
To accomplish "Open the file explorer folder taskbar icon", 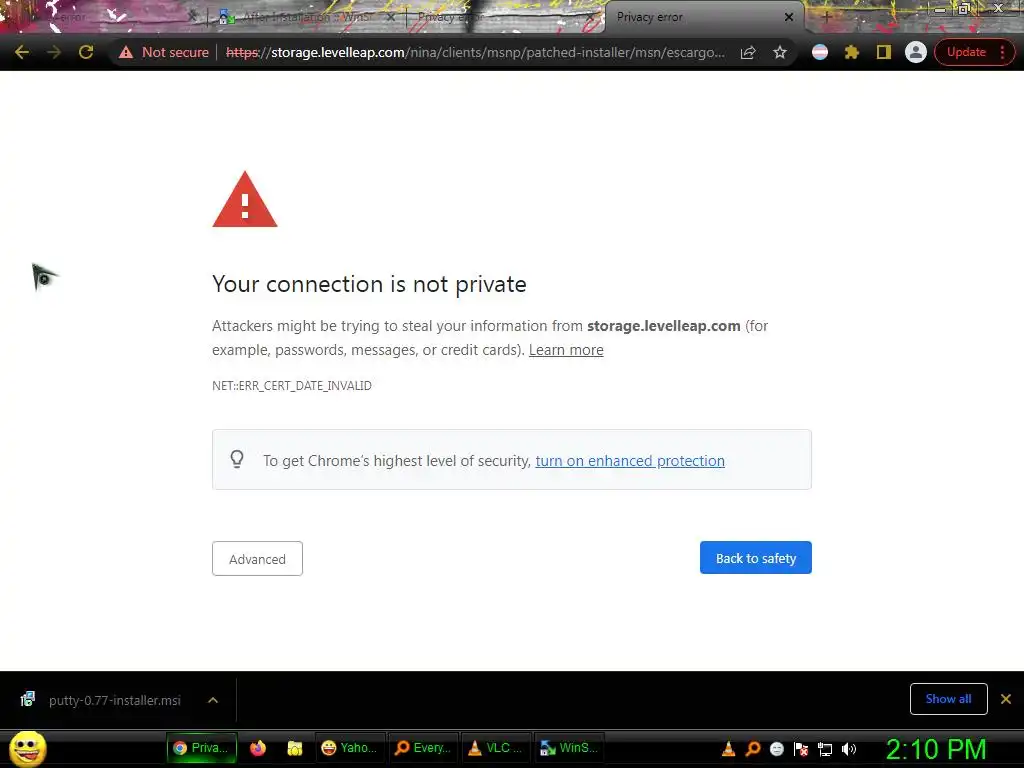I will (x=295, y=748).
